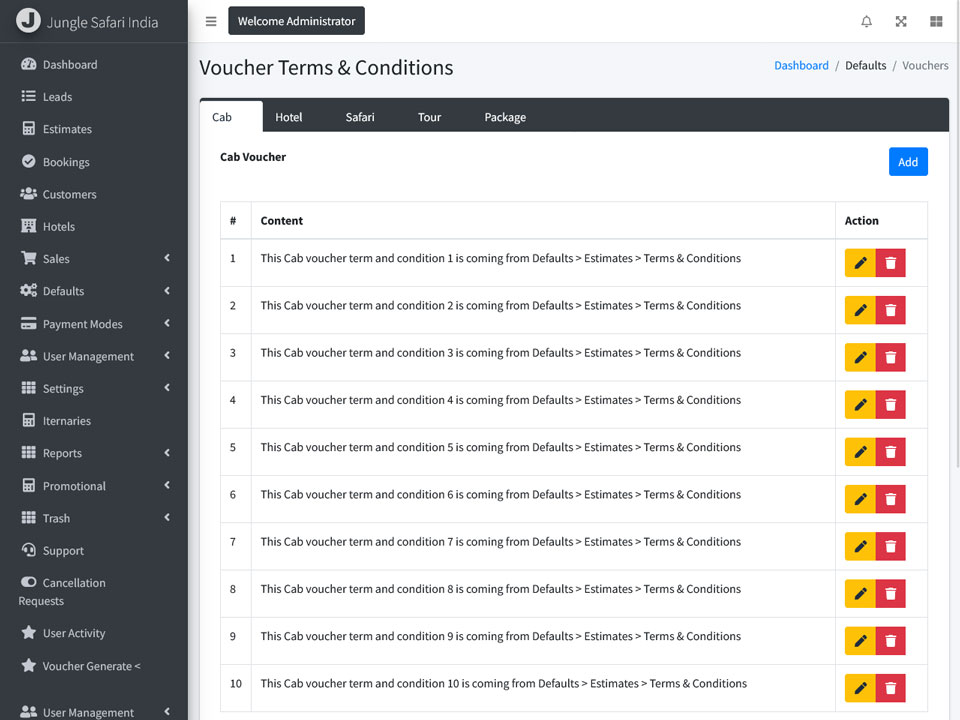Open the grid apps icon in header
The height and width of the screenshot is (720, 960).
[936, 21]
